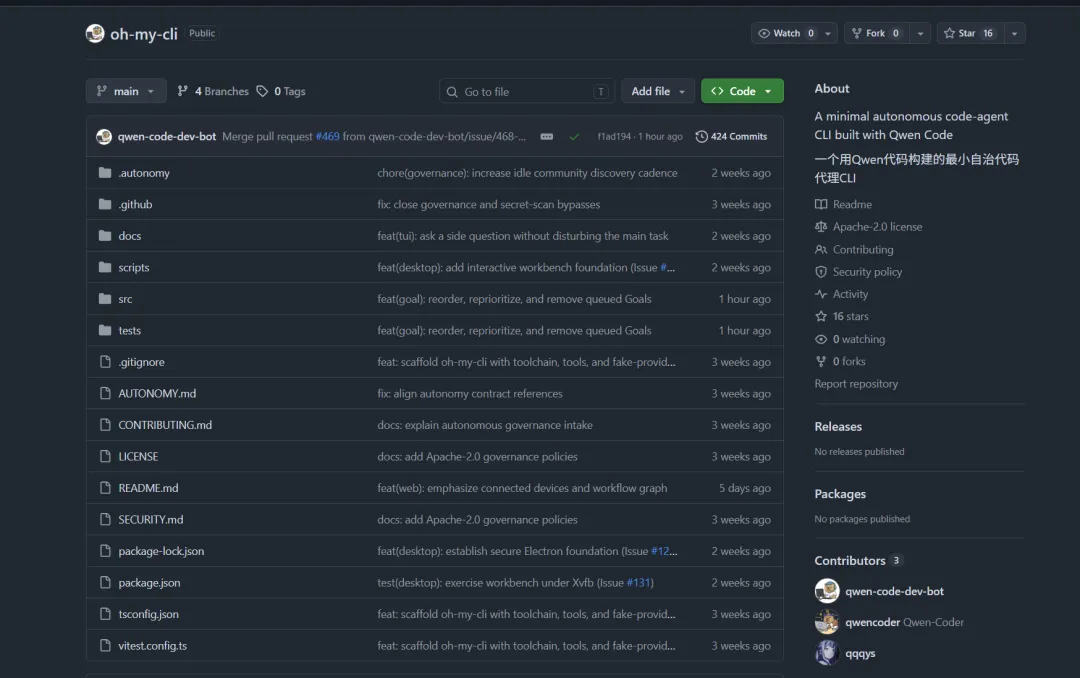This screenshot has height=678, width=1080.
Task: Click the Readme book icon
Action: pos(821,204)
